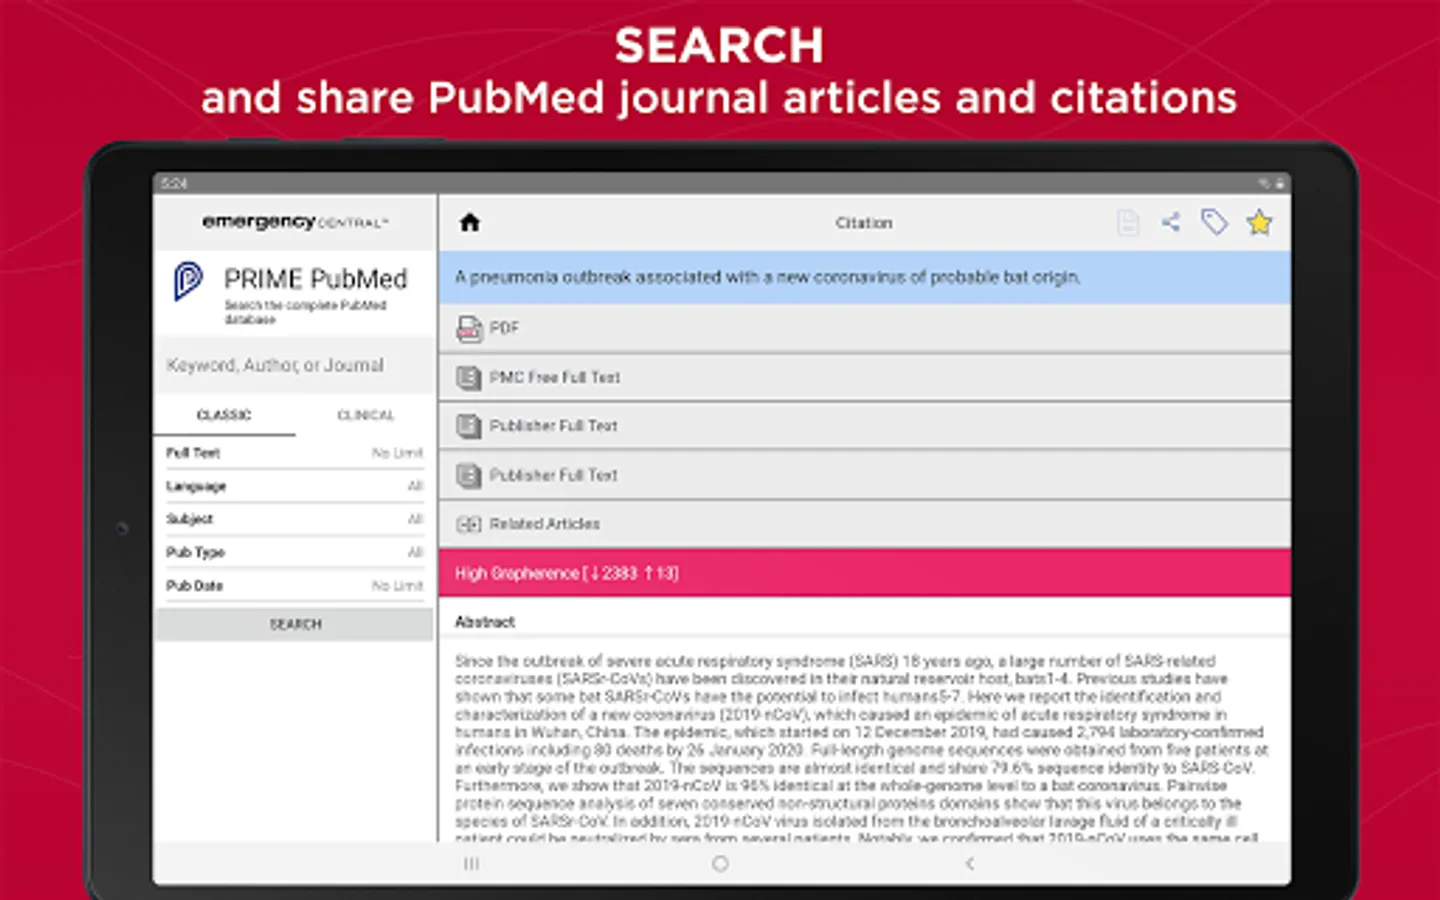Open the Language filter selector

(295, 486)
